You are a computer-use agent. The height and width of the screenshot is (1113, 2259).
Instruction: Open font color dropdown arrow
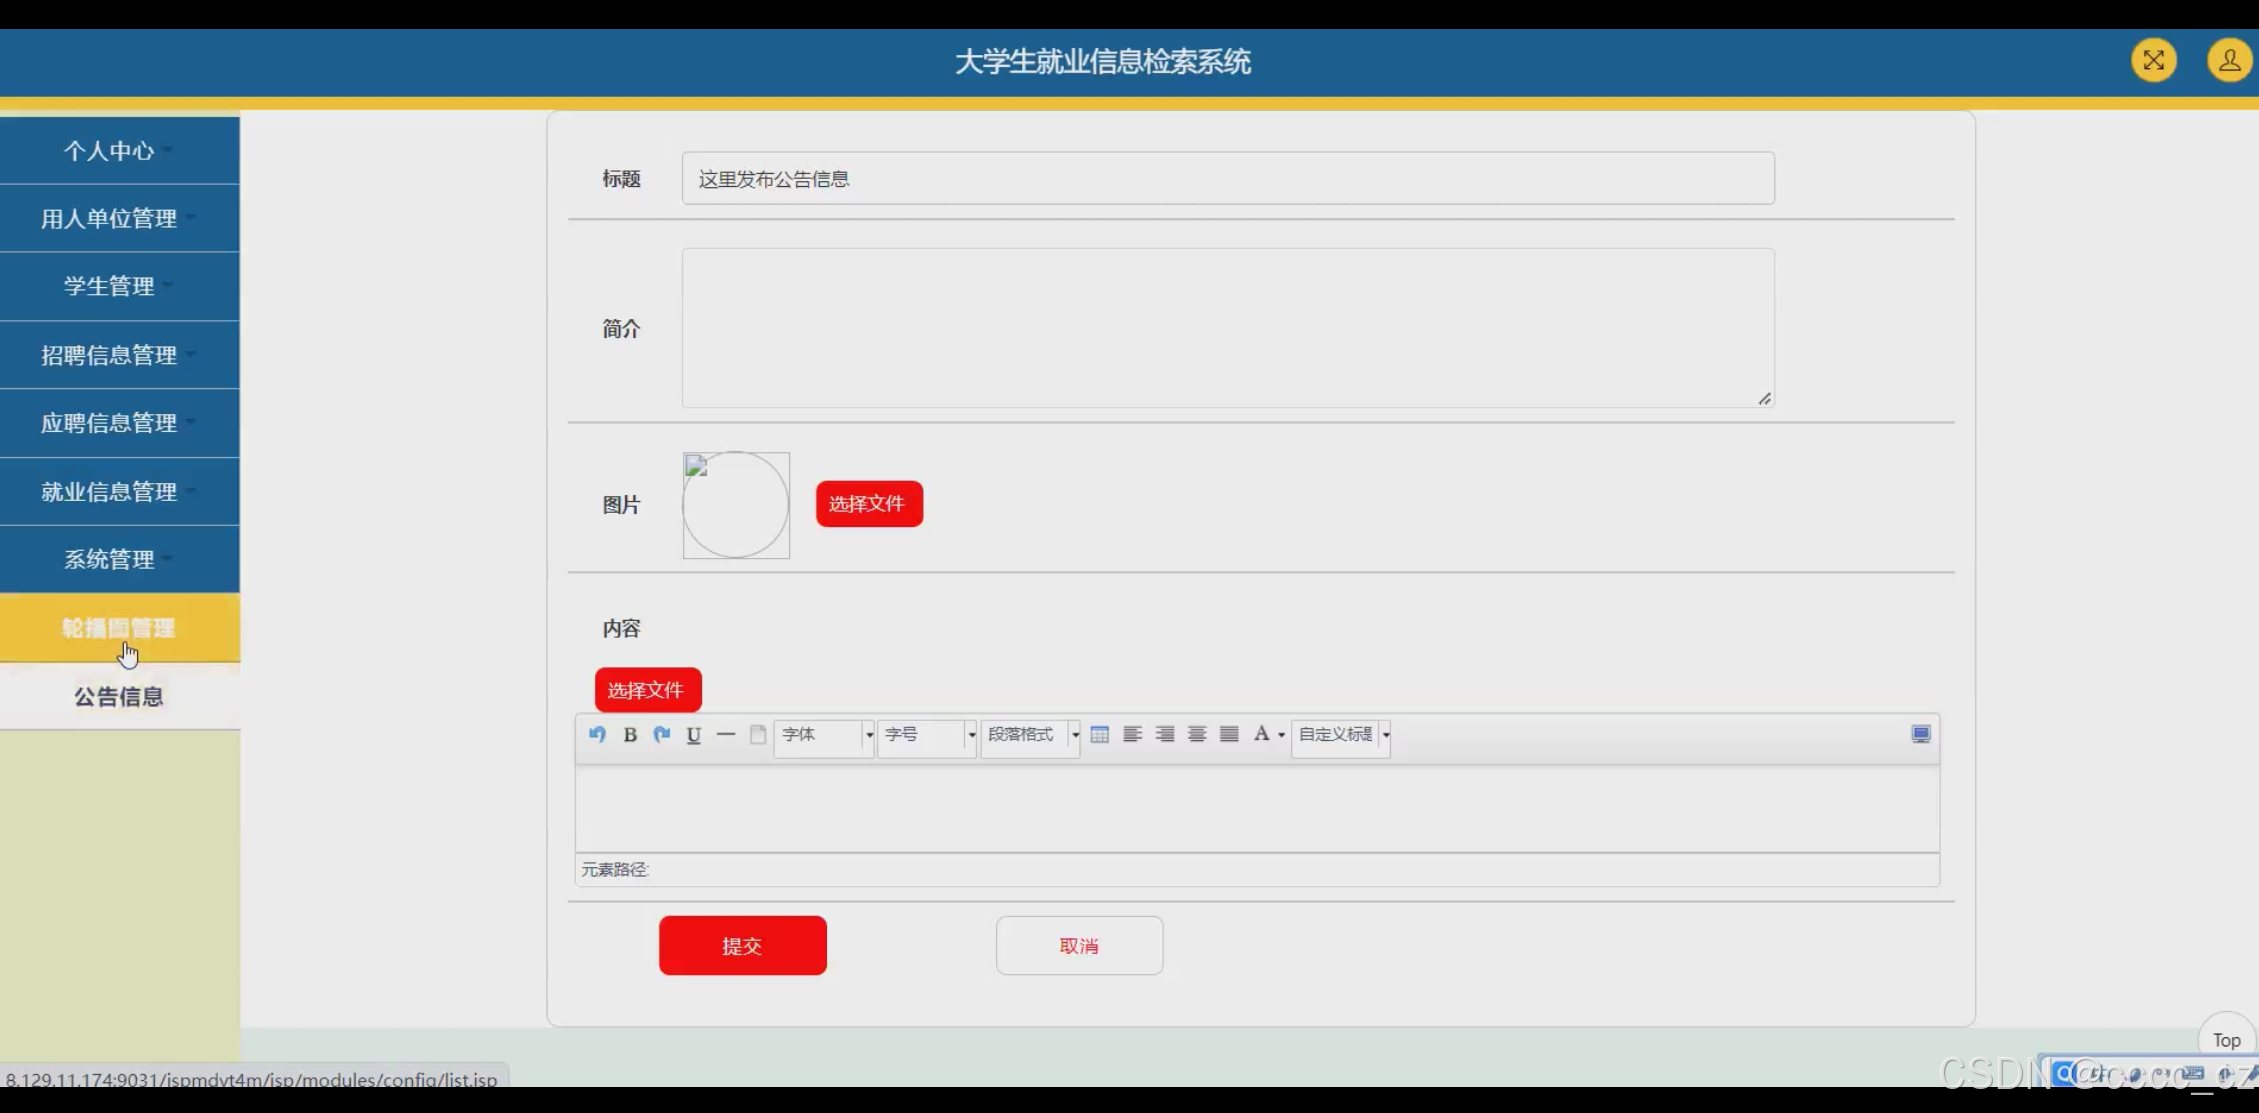pyautogui.click(x=1282, y=735)
